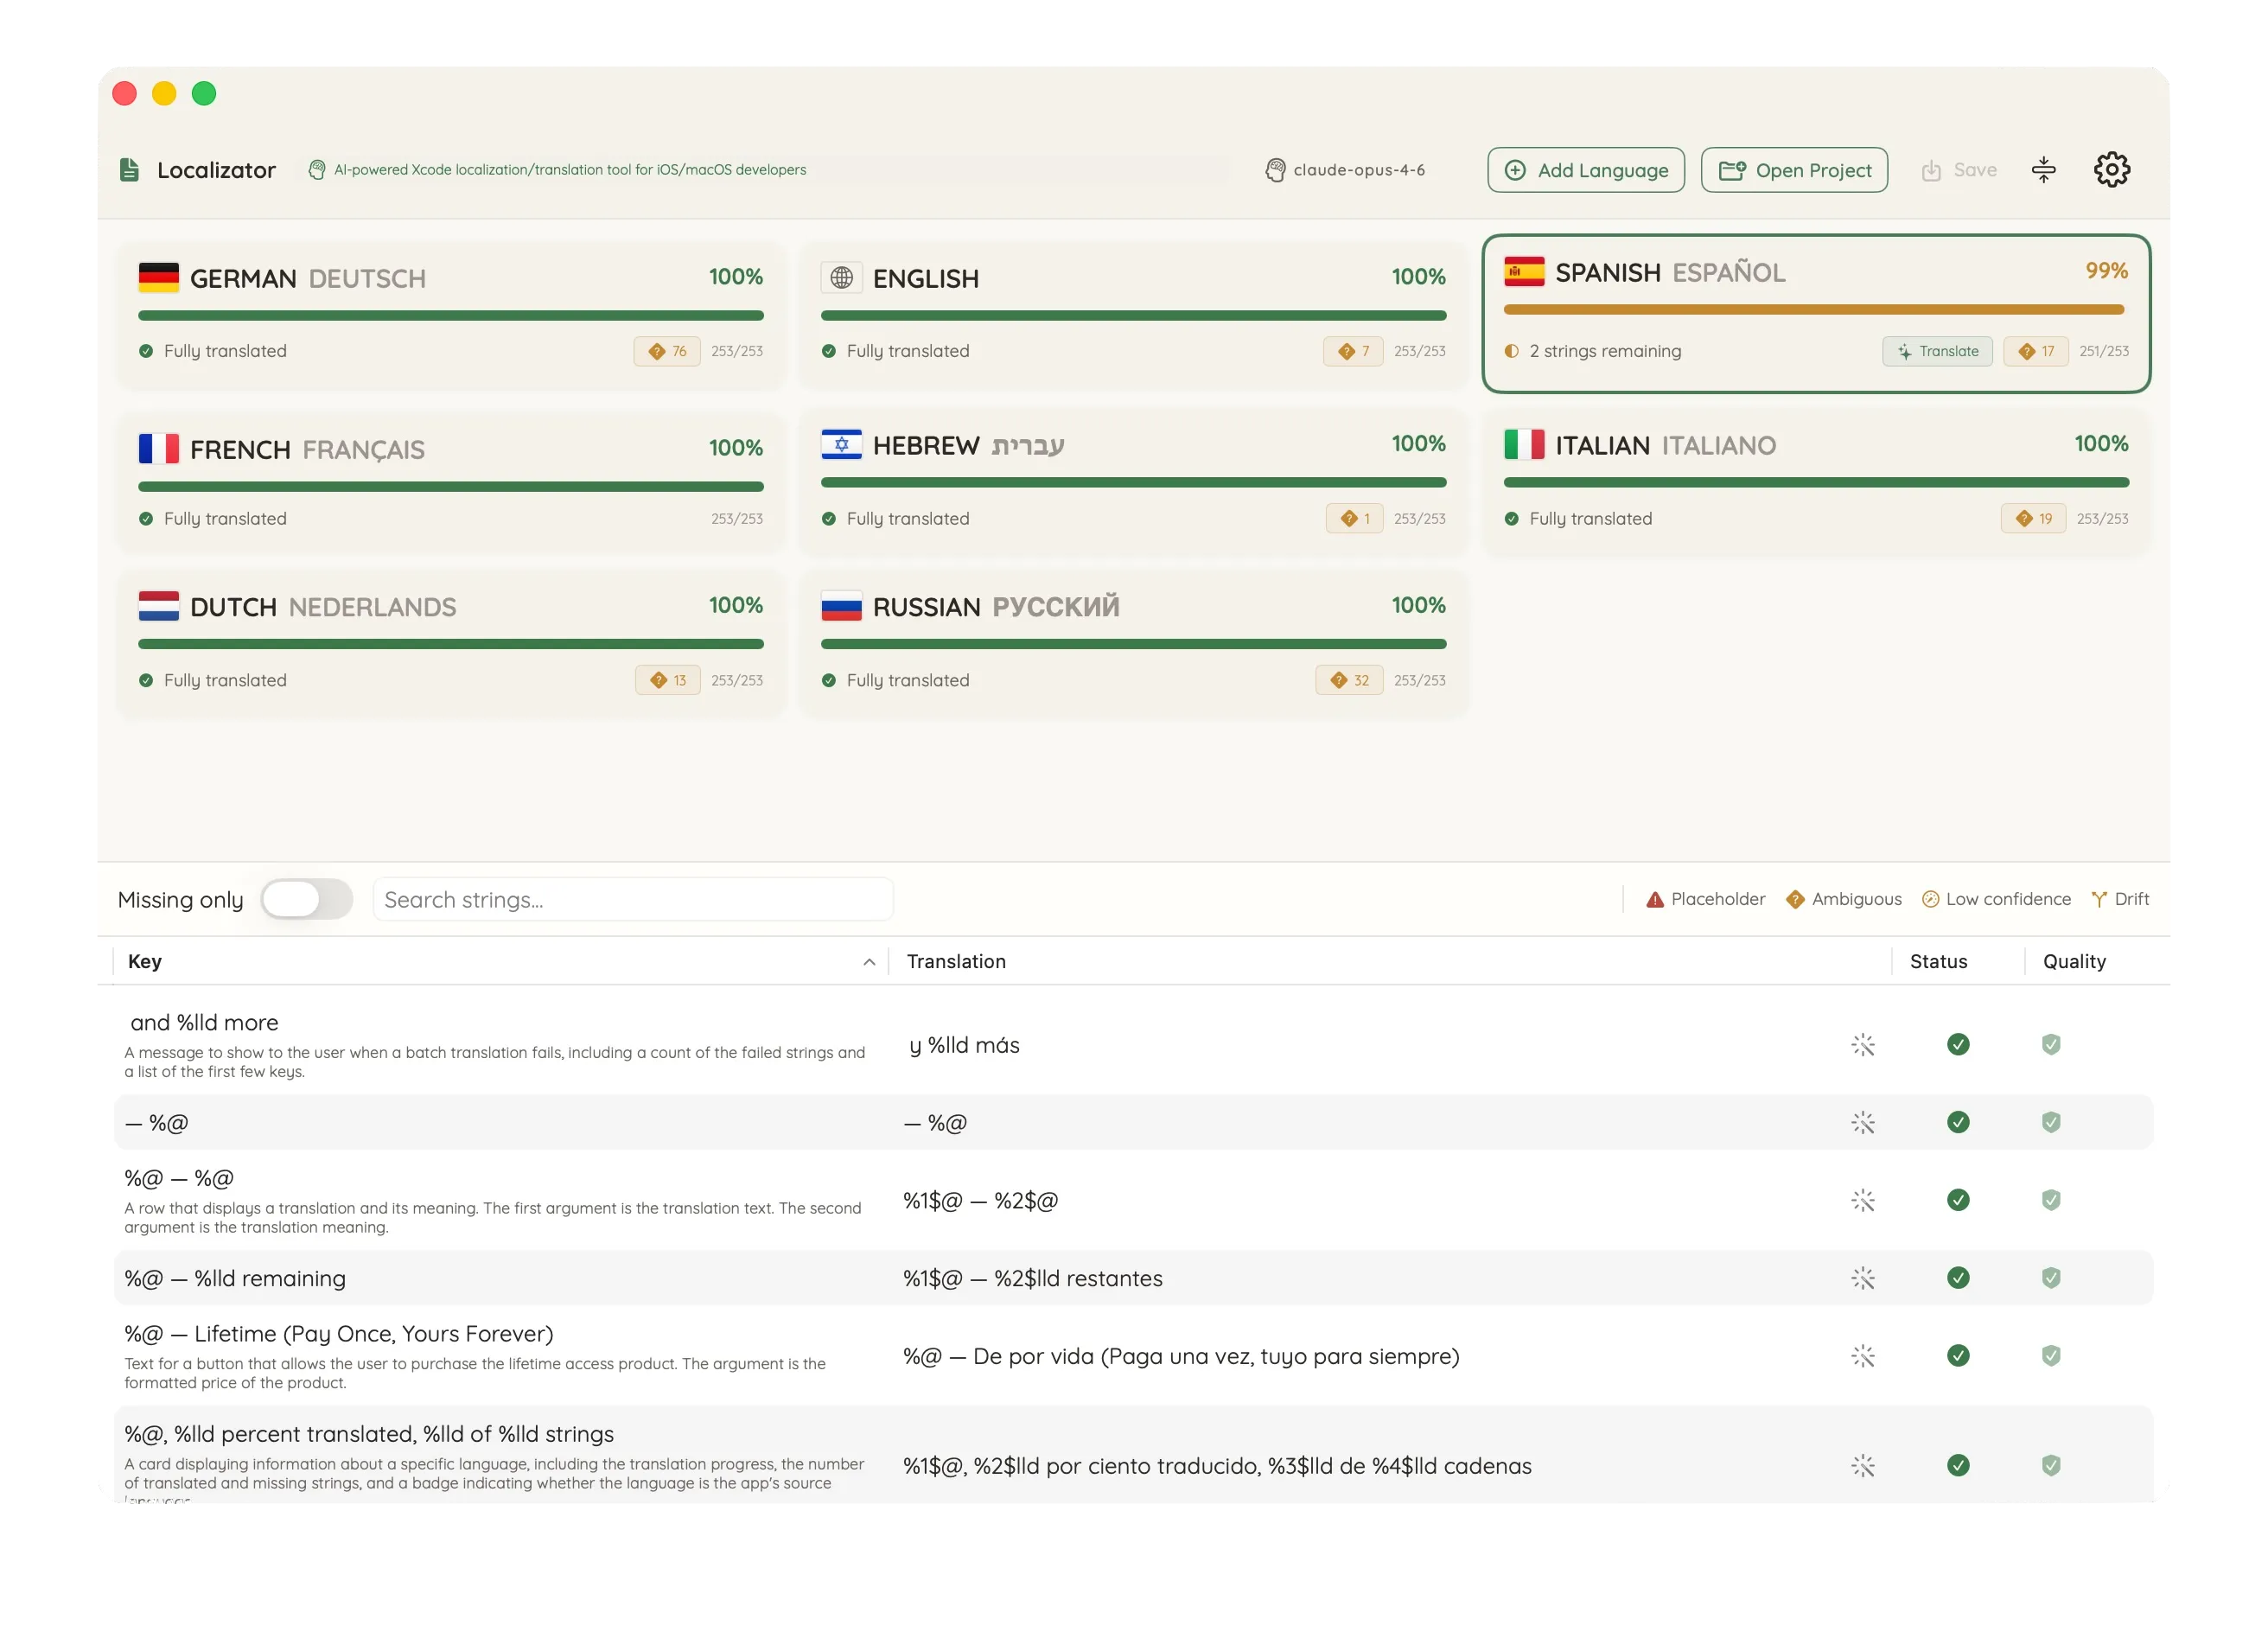Select the Translation column header
The width and height of the screenshot is (2268, 1632).
tap(956, 961)
